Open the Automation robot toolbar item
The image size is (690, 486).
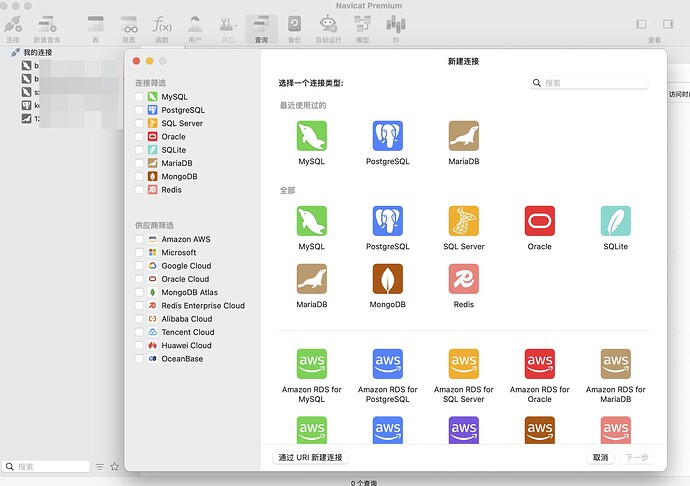coord(328,29)
